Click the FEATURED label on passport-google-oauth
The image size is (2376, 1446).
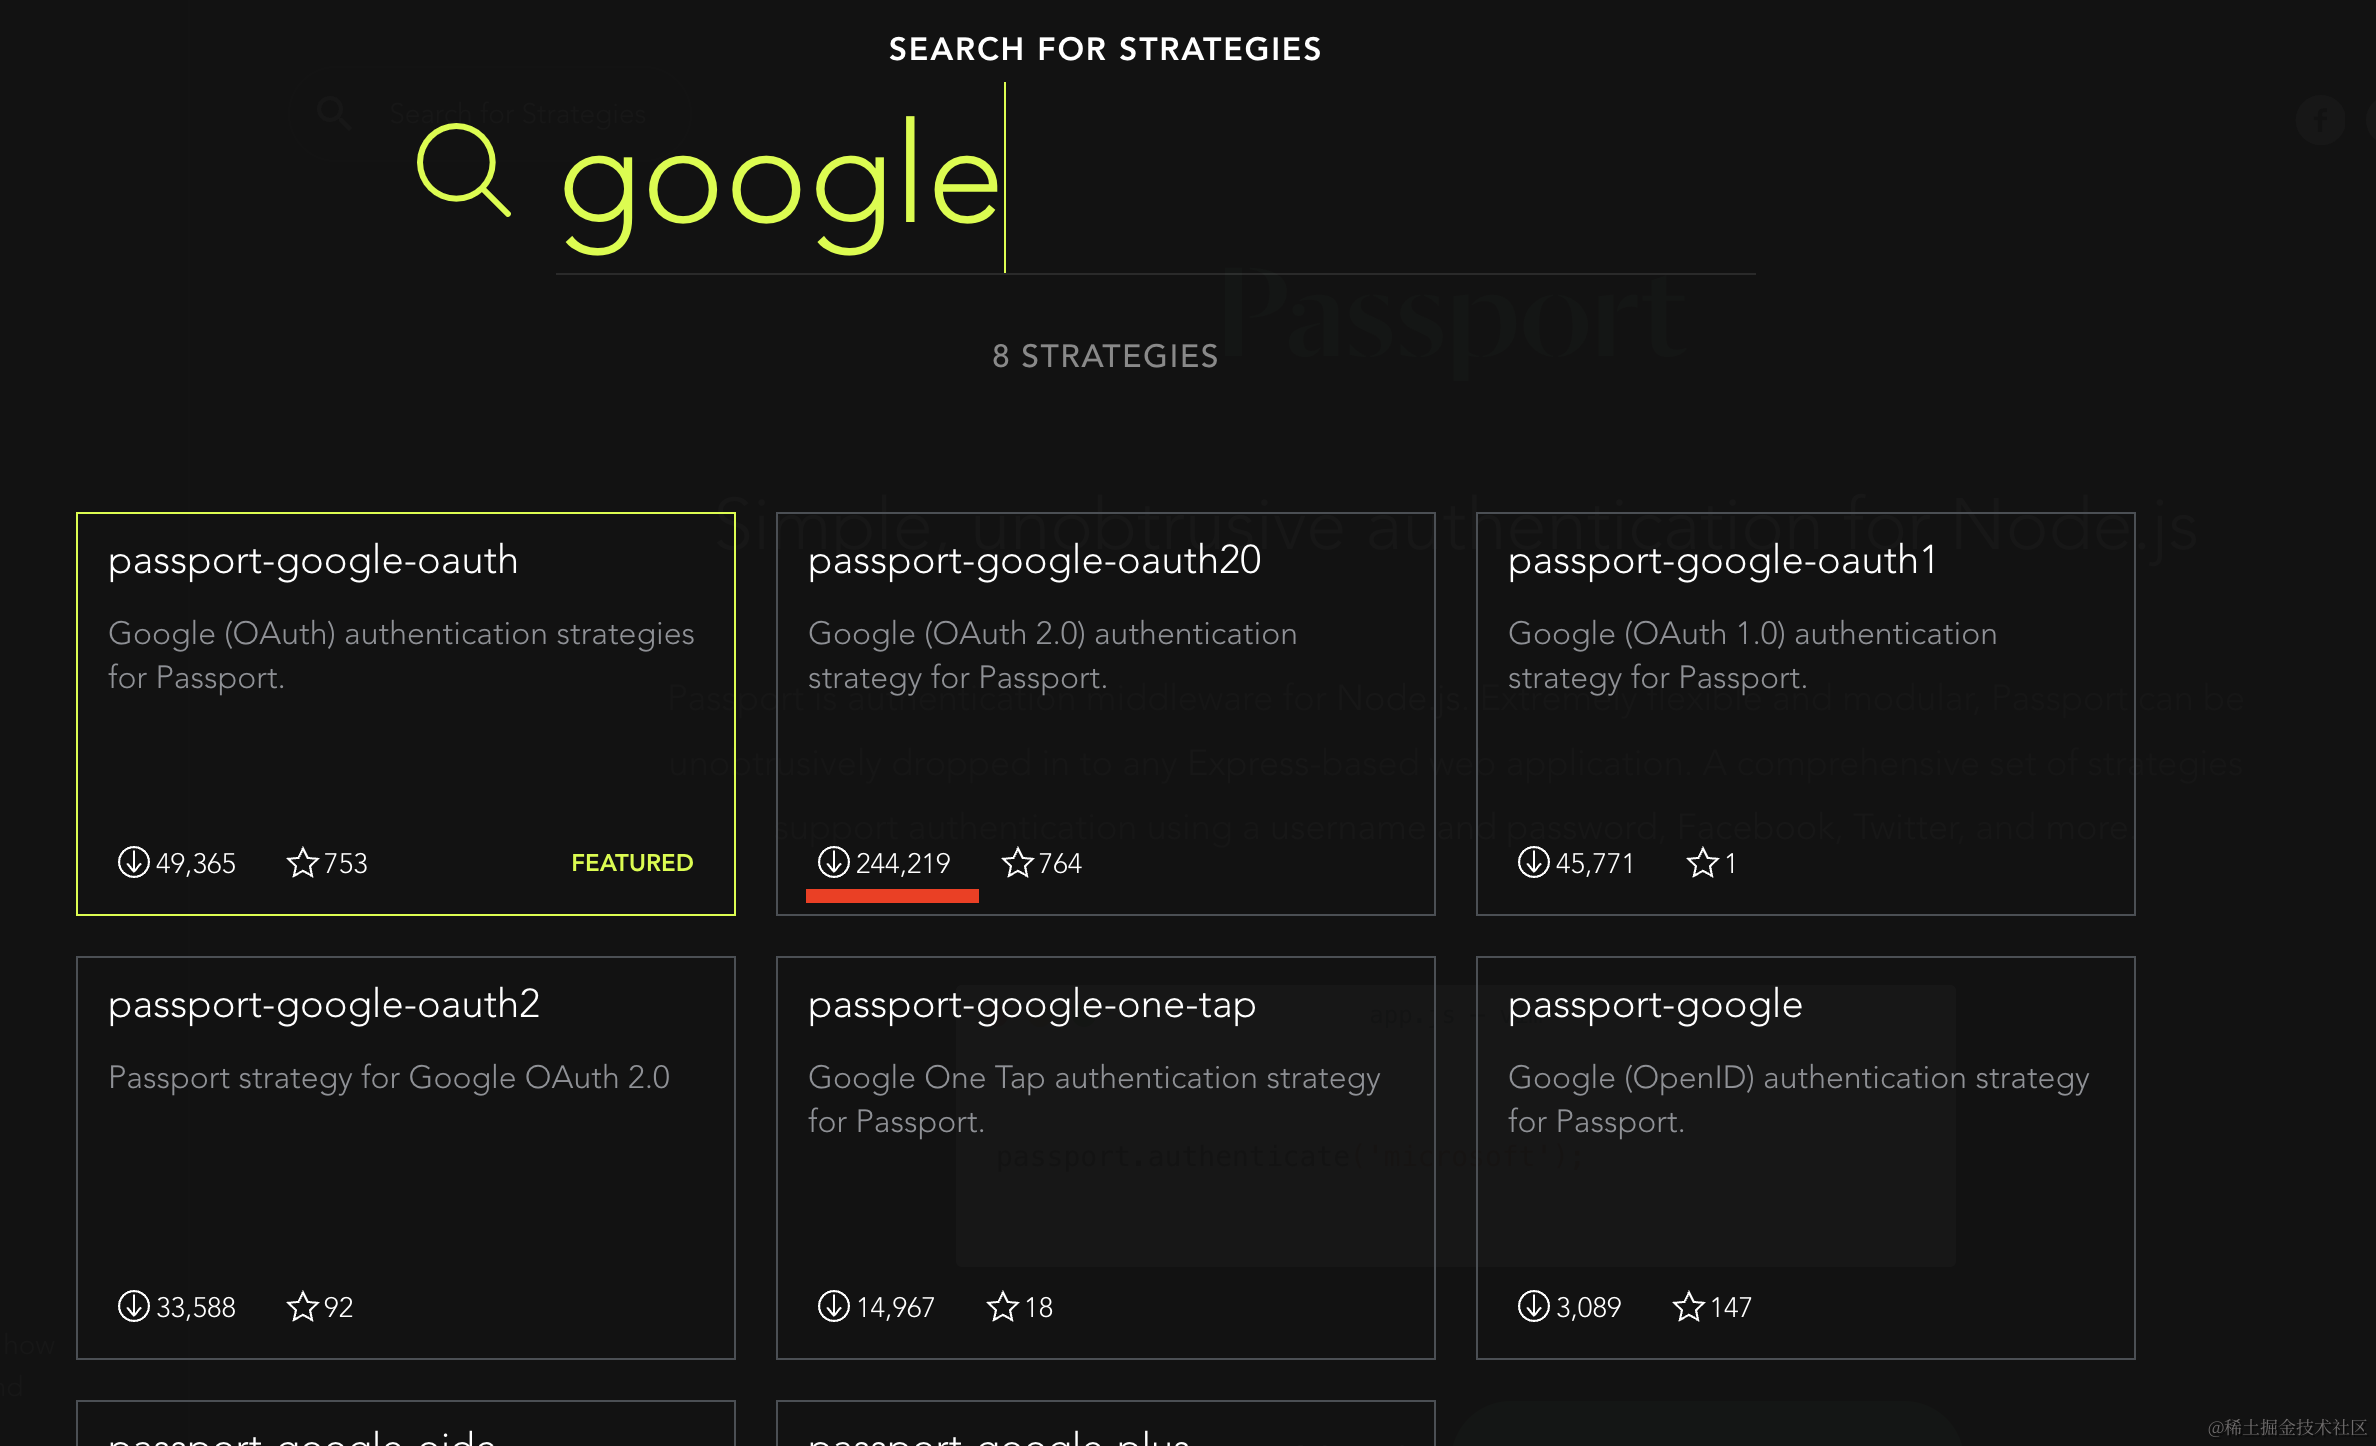[632, 863]
